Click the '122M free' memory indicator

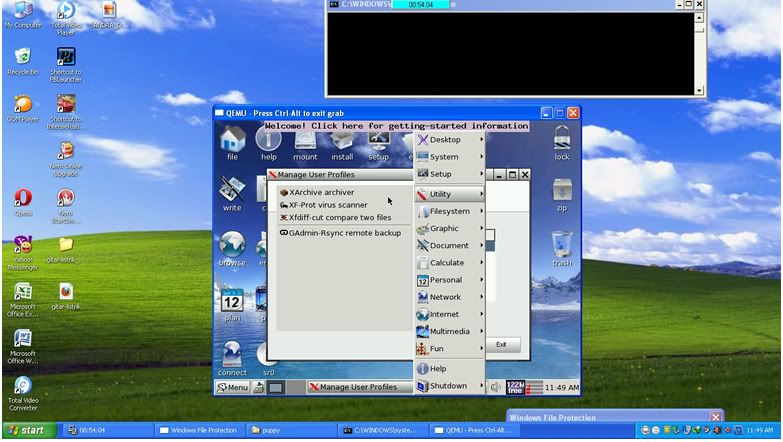(x=515, y=388)
